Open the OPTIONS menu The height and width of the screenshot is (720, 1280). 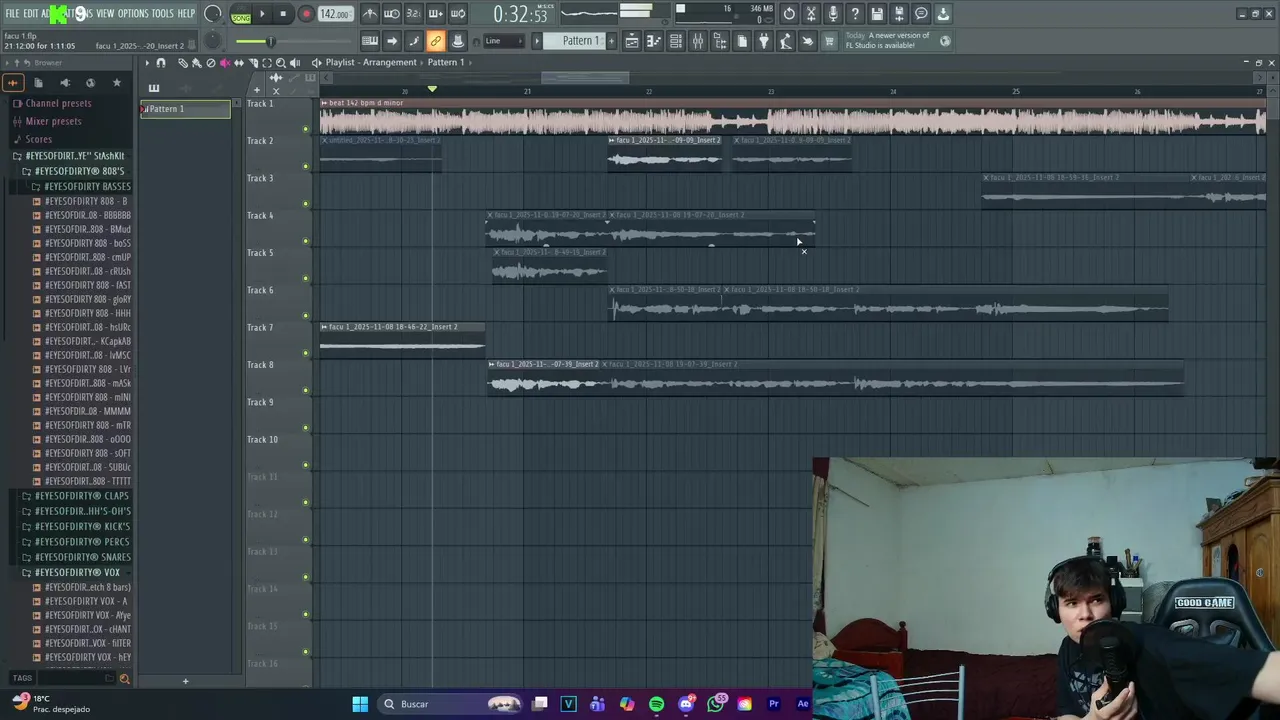coord(133,14)
